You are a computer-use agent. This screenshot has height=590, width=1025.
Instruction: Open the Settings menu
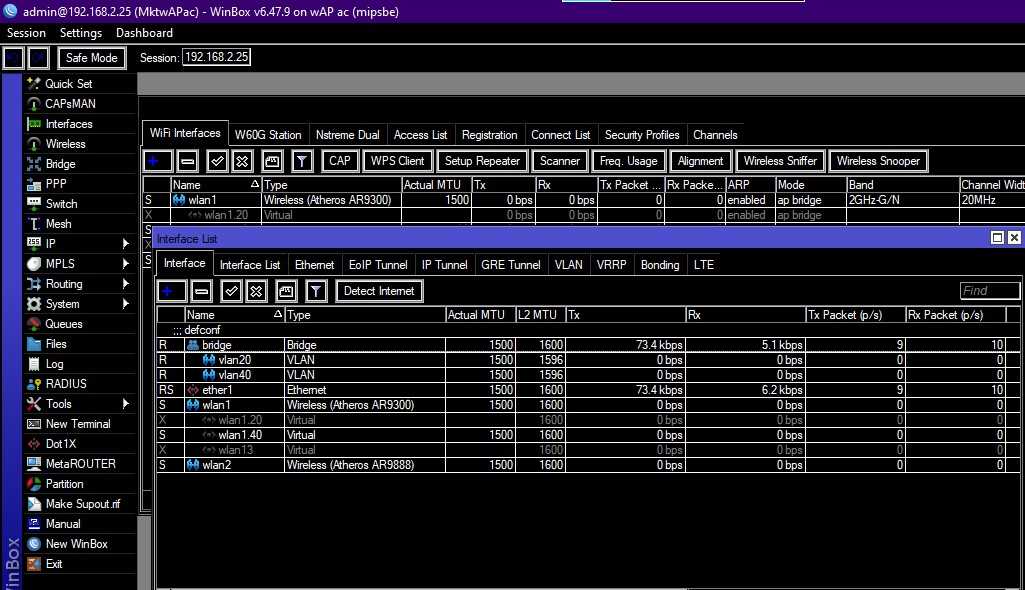81,33
